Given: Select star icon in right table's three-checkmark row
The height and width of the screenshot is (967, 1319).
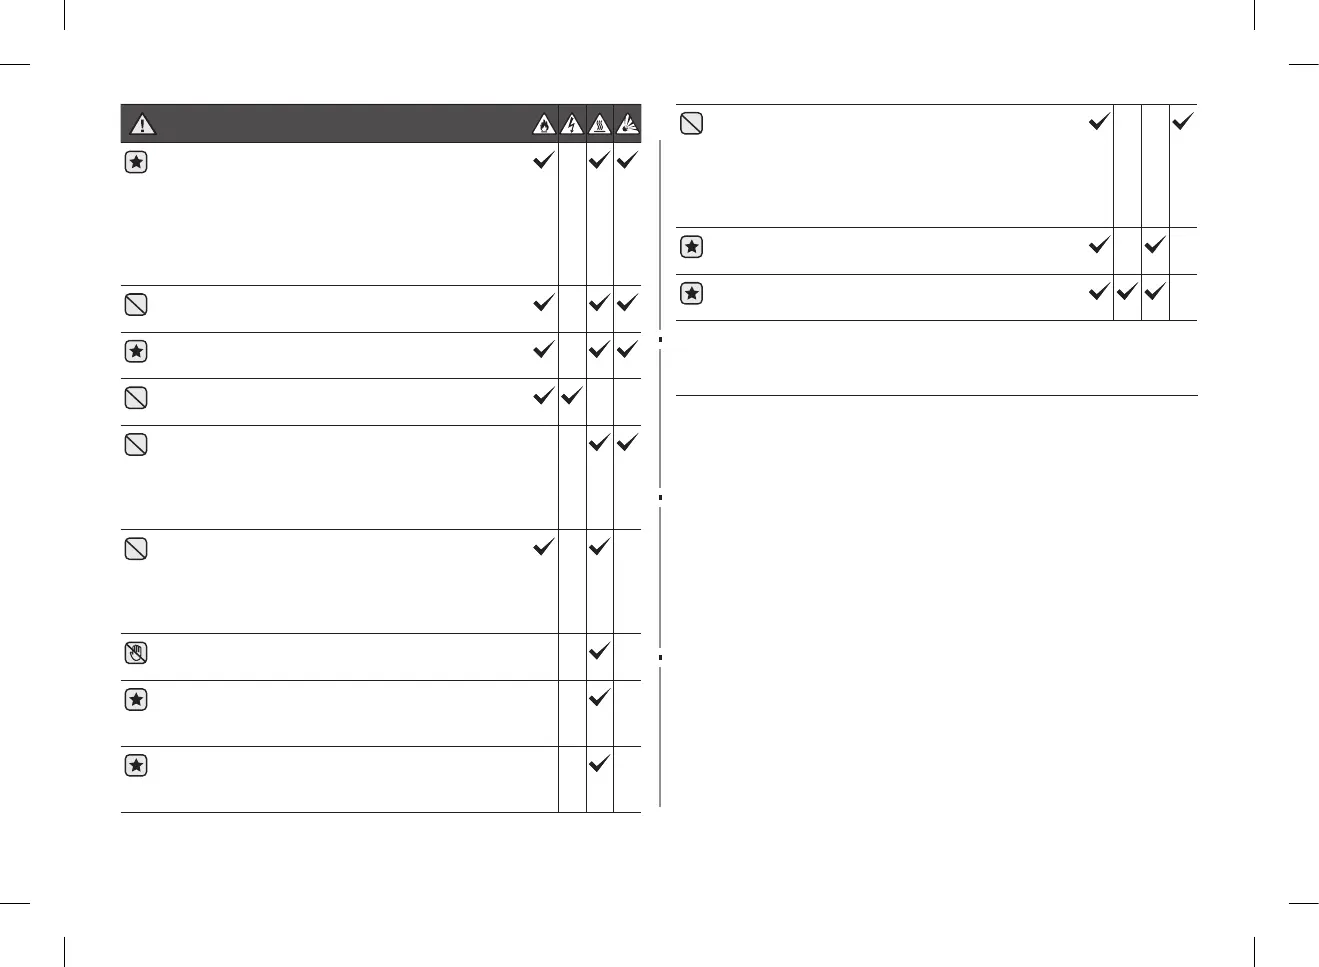Looking at the screenshot, I should [691, 294].
